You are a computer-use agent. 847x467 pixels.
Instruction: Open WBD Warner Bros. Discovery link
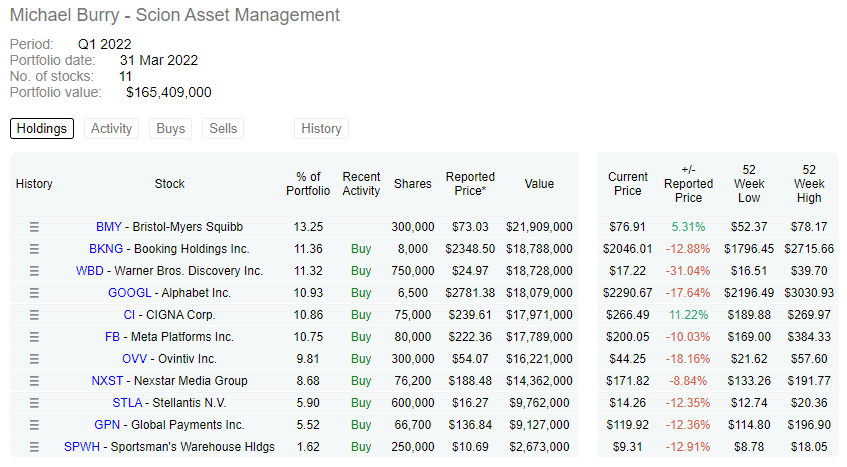[x=169, y=271]
